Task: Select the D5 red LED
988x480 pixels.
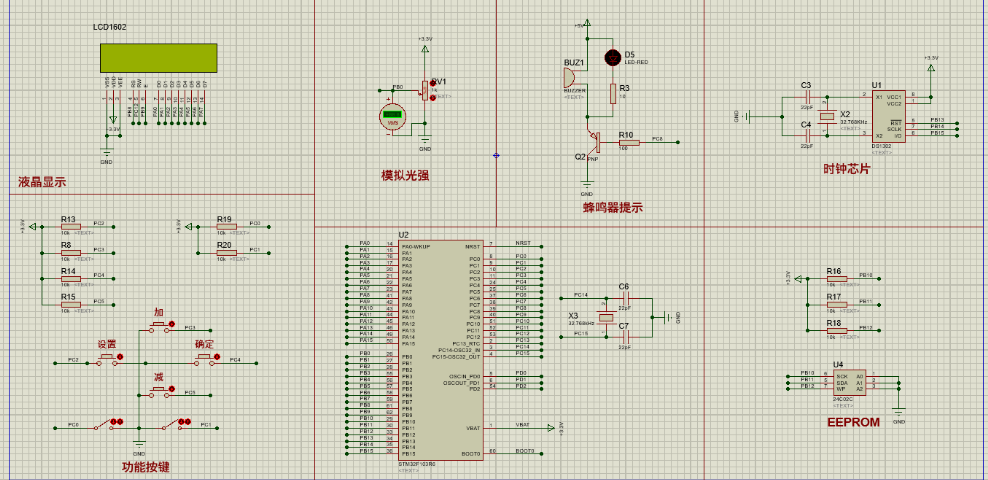Action: click(612, 57)
